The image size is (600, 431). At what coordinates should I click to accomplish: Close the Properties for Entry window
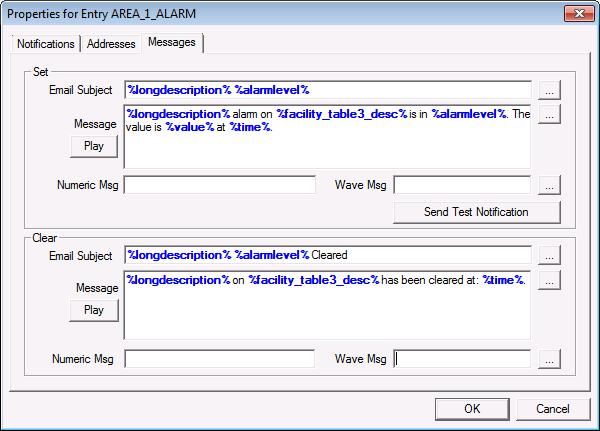pos(579,14)
